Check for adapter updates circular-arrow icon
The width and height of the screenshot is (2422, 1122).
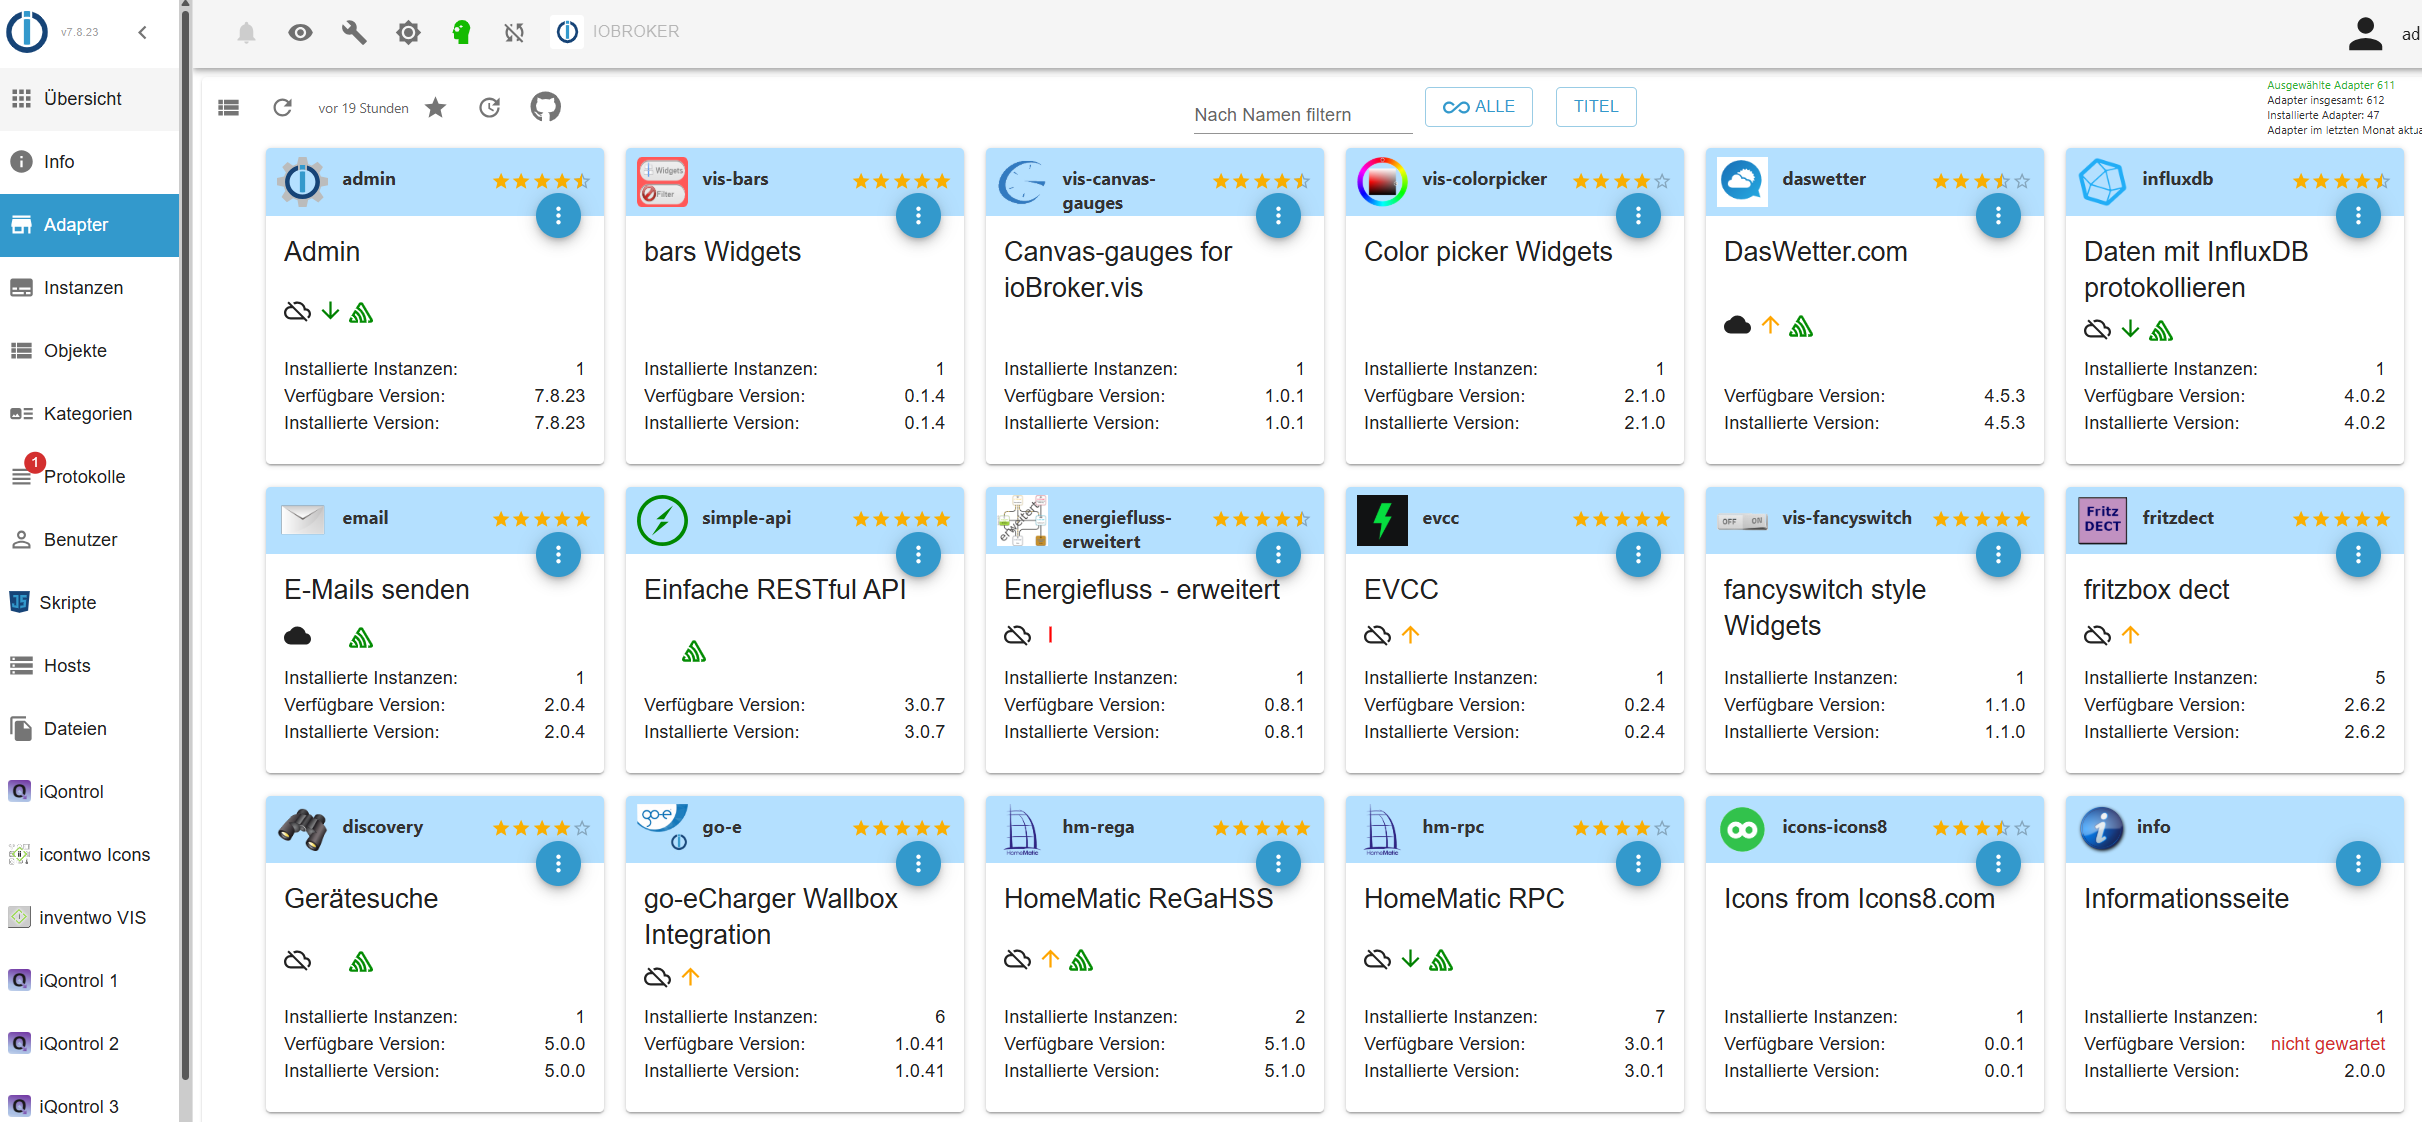coord(489,107)
